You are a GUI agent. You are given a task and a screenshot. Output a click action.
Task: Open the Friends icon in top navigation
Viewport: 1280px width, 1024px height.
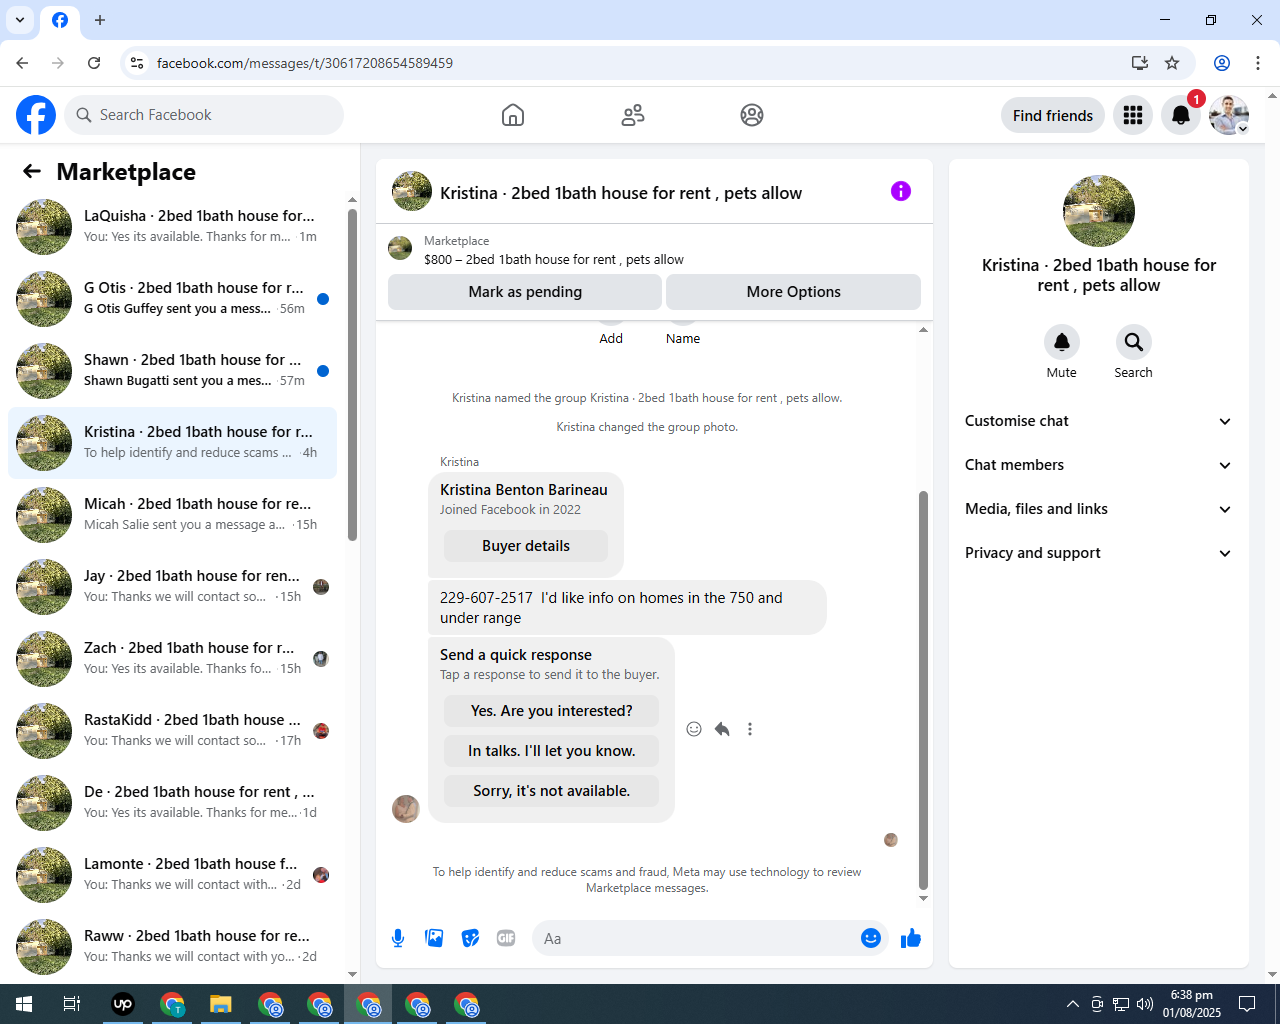coord(633,115)
